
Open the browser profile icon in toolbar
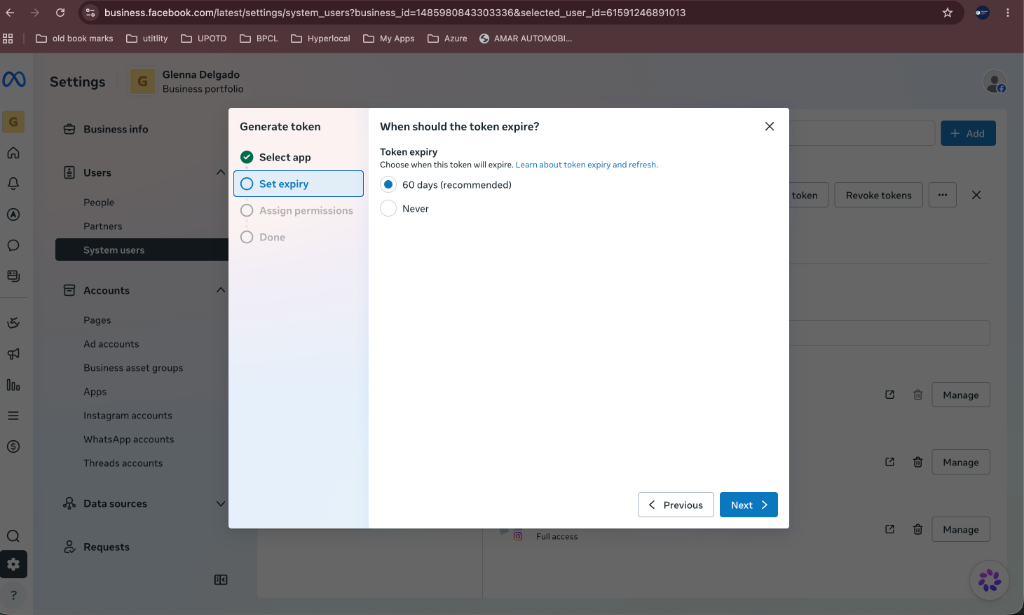982,12
